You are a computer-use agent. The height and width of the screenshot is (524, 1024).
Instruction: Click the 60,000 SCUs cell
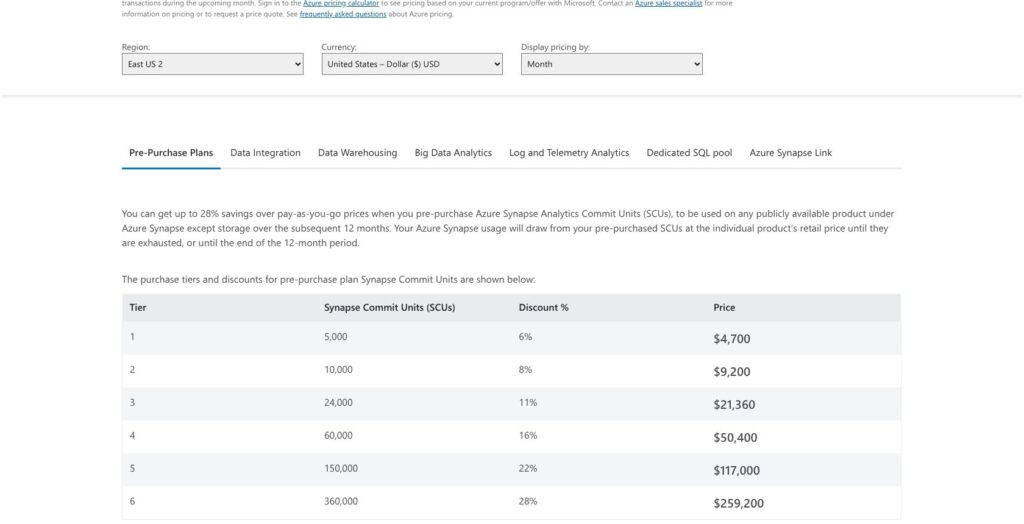338,436
